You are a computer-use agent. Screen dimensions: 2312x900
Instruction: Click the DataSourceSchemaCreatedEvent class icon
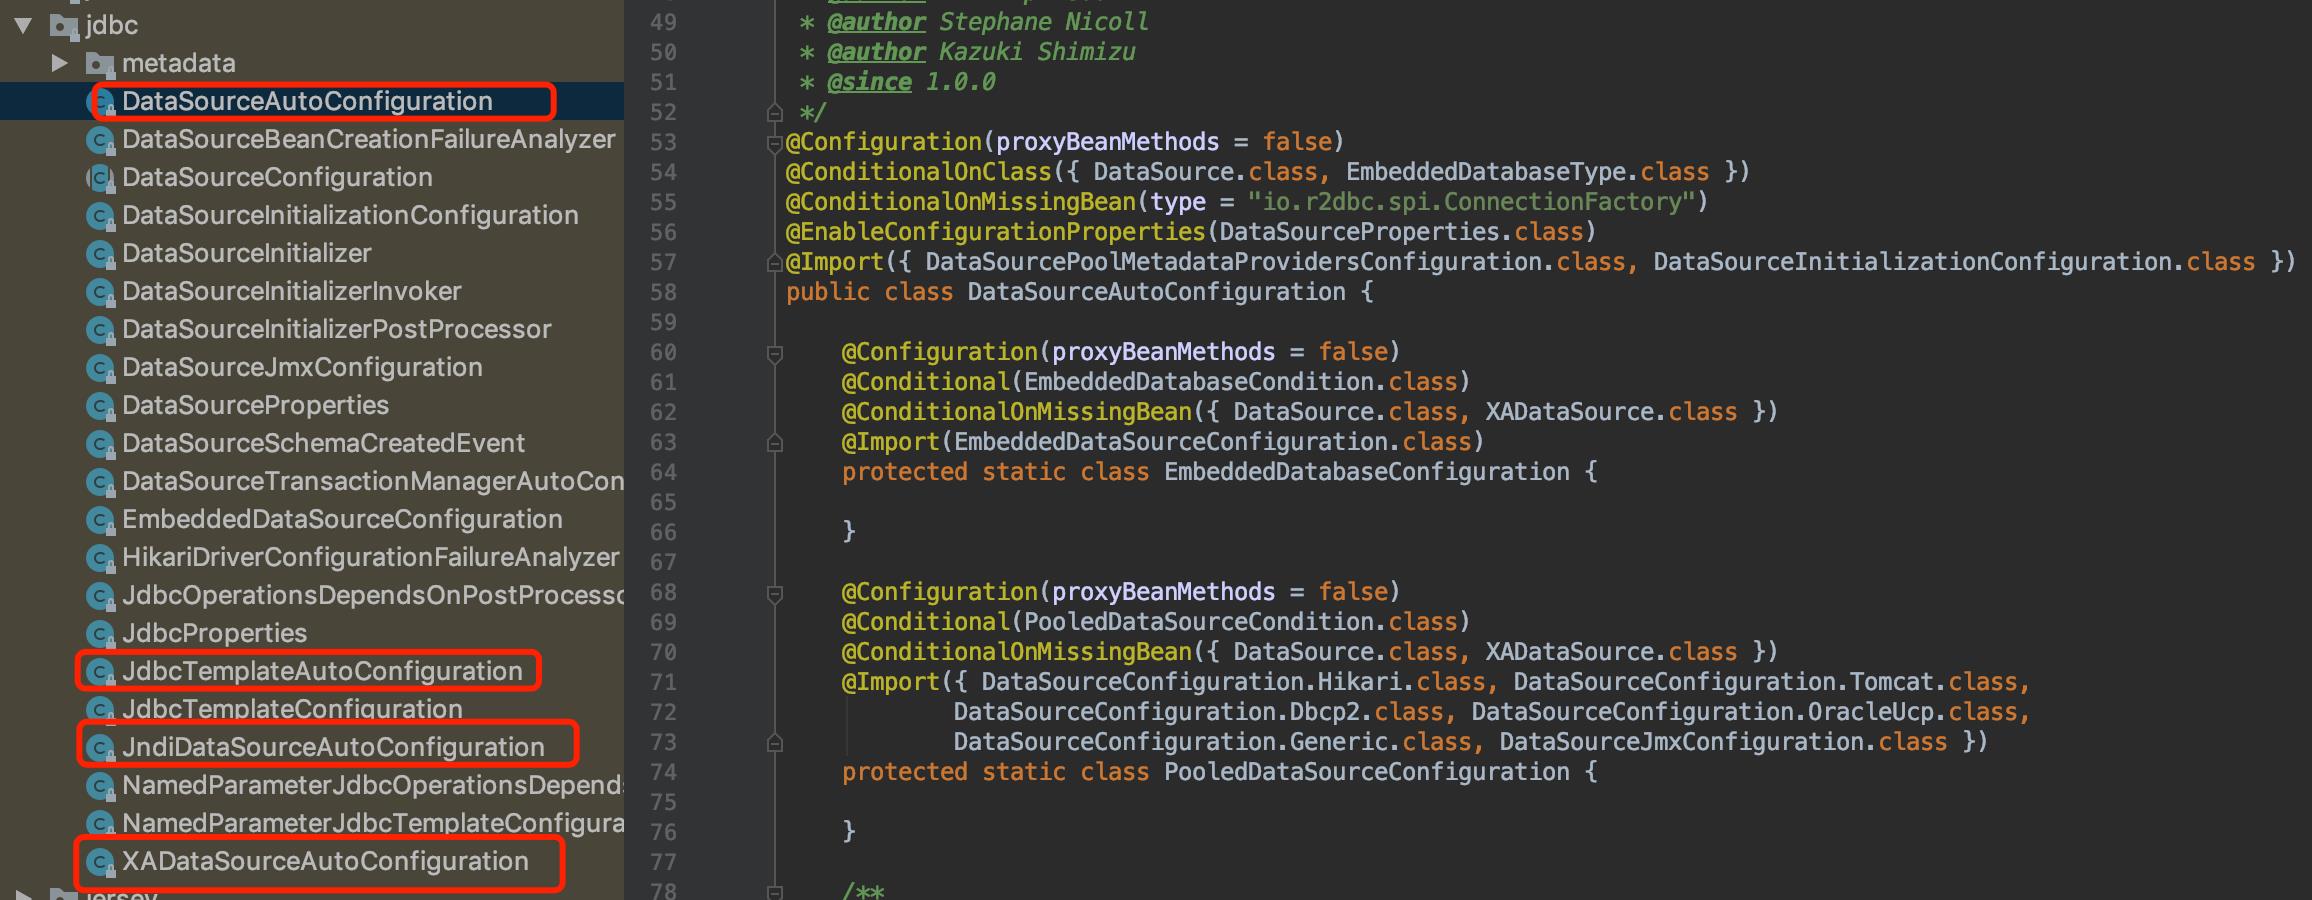coord(100,444)
